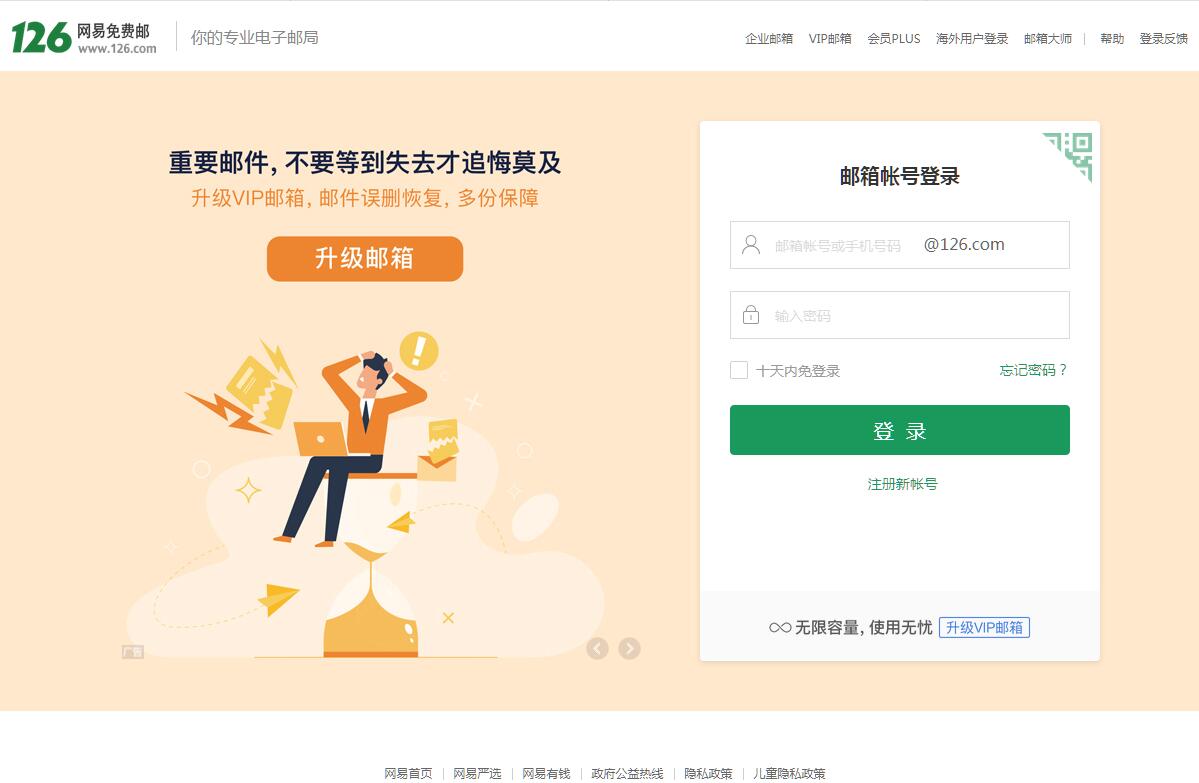
Task: Enable 十天内免登录 checkbox
Action: click(x=739, y=370)
